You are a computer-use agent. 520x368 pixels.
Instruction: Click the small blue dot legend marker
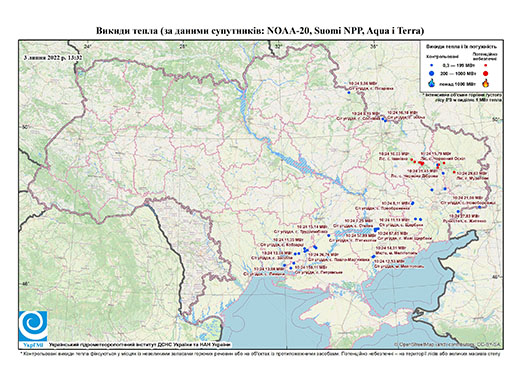tap(432, 65)
